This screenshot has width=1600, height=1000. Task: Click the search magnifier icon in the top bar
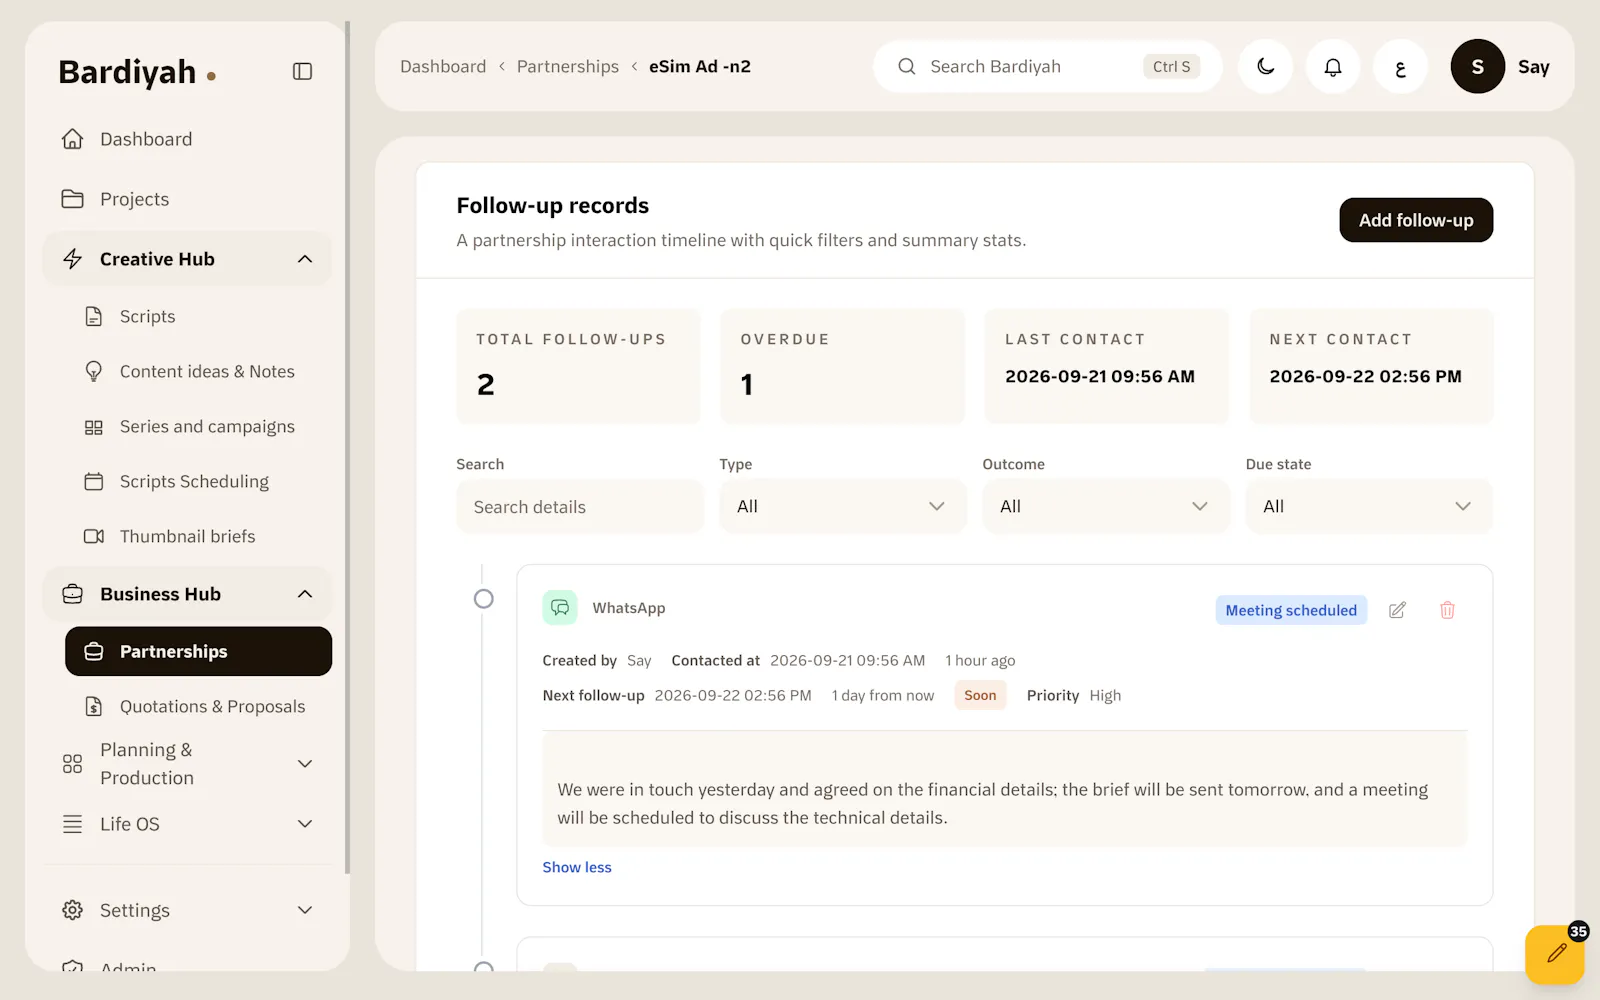tap(907, 67)
